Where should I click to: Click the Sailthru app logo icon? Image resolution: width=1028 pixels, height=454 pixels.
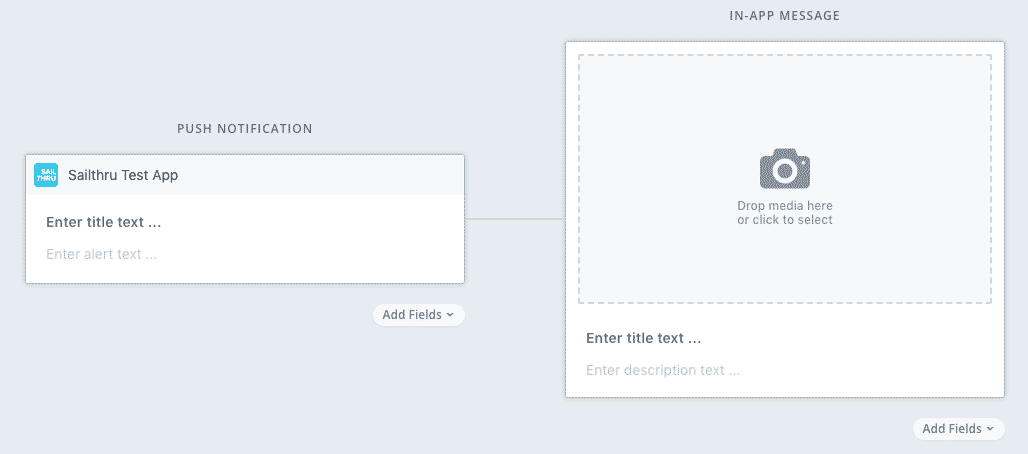click(46, 175)
